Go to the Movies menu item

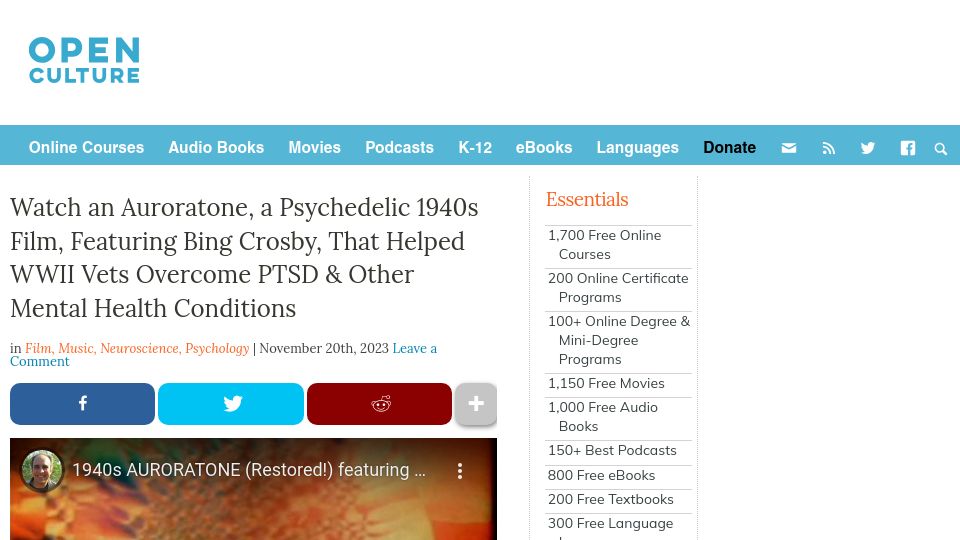314,148
